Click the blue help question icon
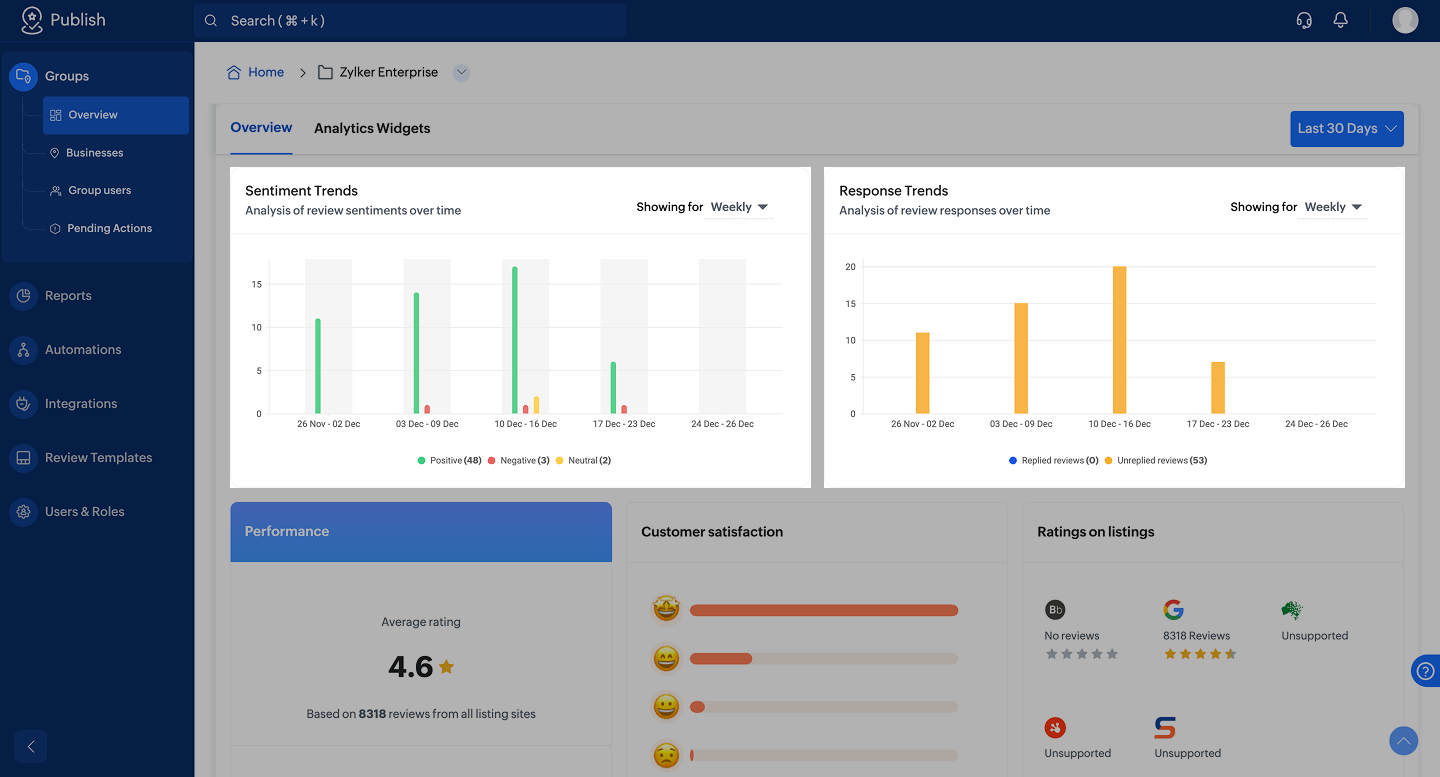This screenshot has height=777, width=1440. (x=1426, y=671)
